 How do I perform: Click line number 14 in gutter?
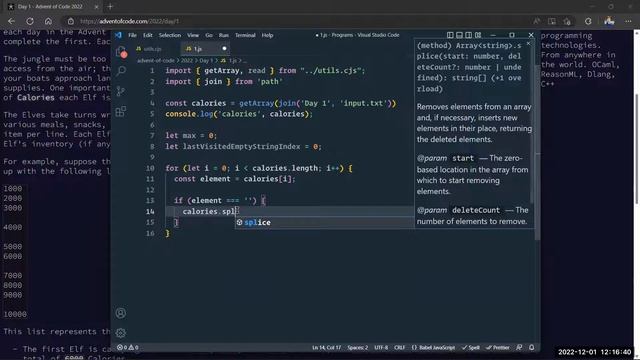coord(150,211)
